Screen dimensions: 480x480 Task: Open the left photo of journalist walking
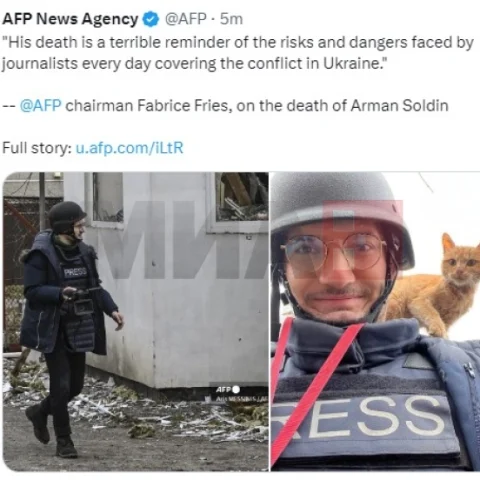(x=136, y=321)
